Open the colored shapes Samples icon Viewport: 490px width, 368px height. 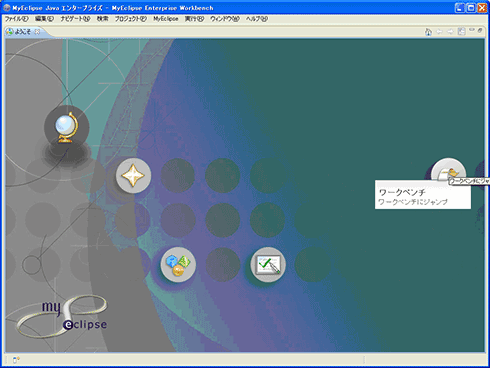pyautogui.click(x=178, y=265)
